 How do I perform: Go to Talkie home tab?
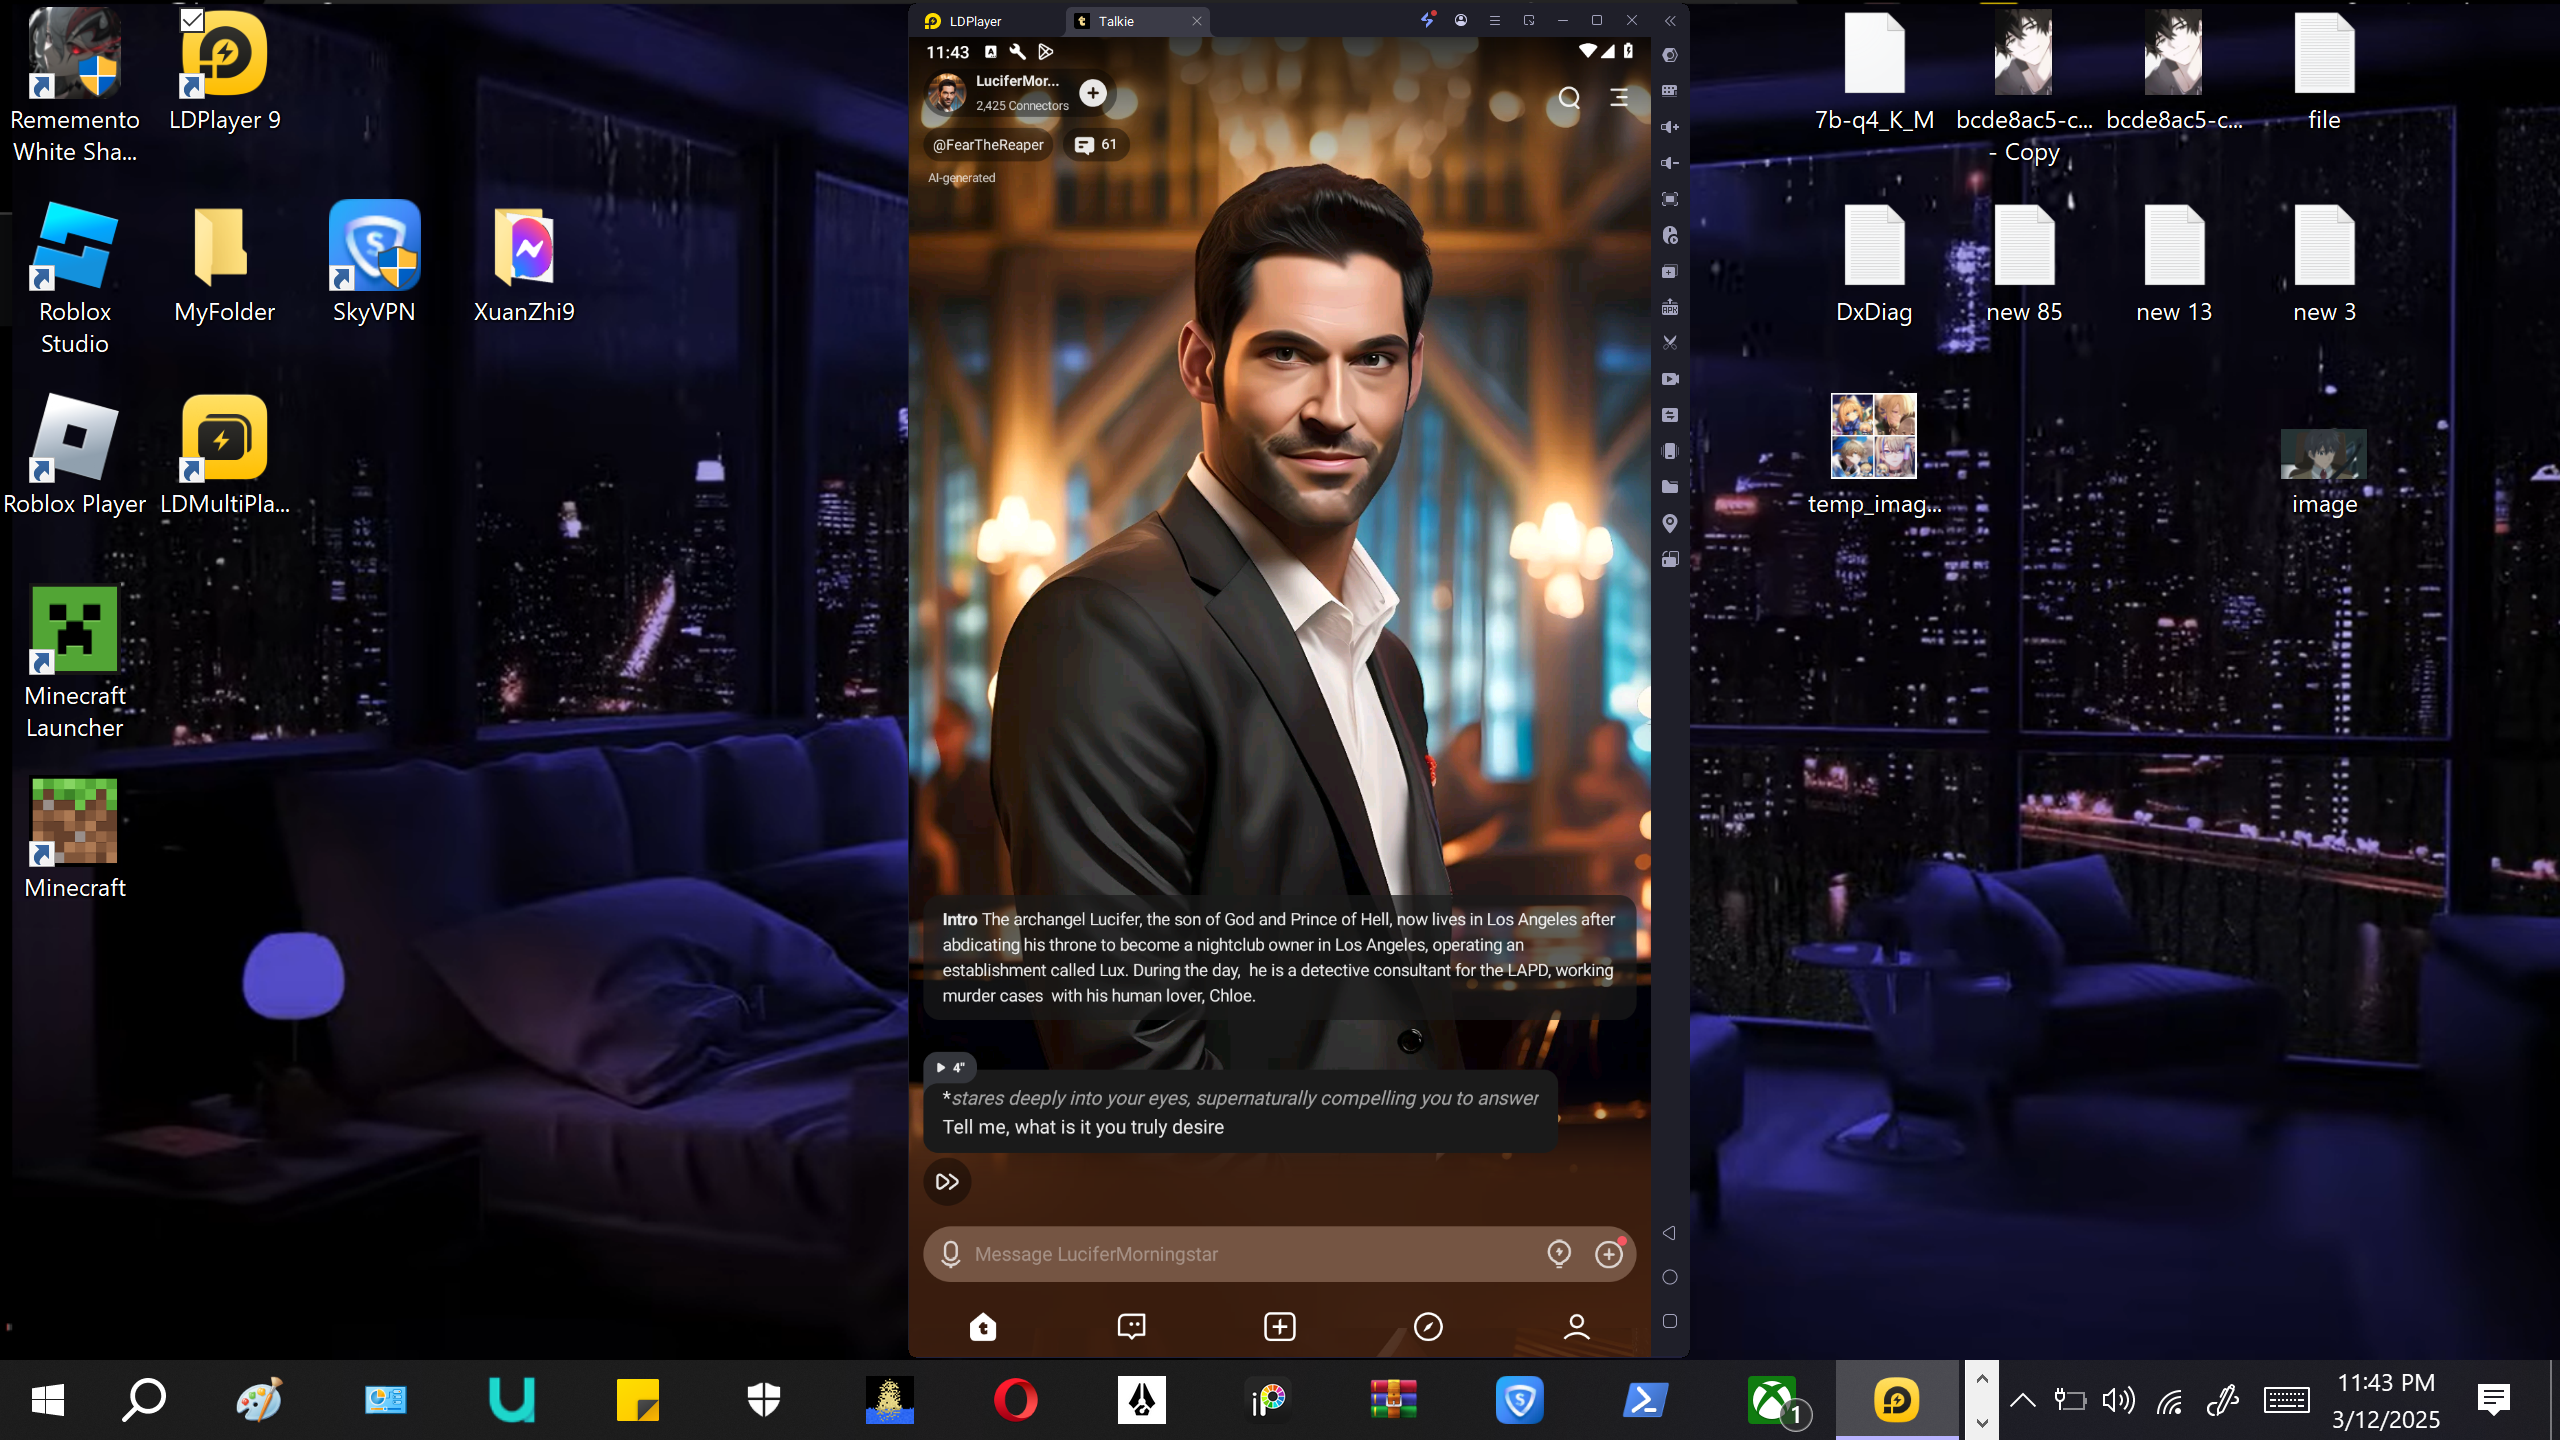(x=983, y=1326)
